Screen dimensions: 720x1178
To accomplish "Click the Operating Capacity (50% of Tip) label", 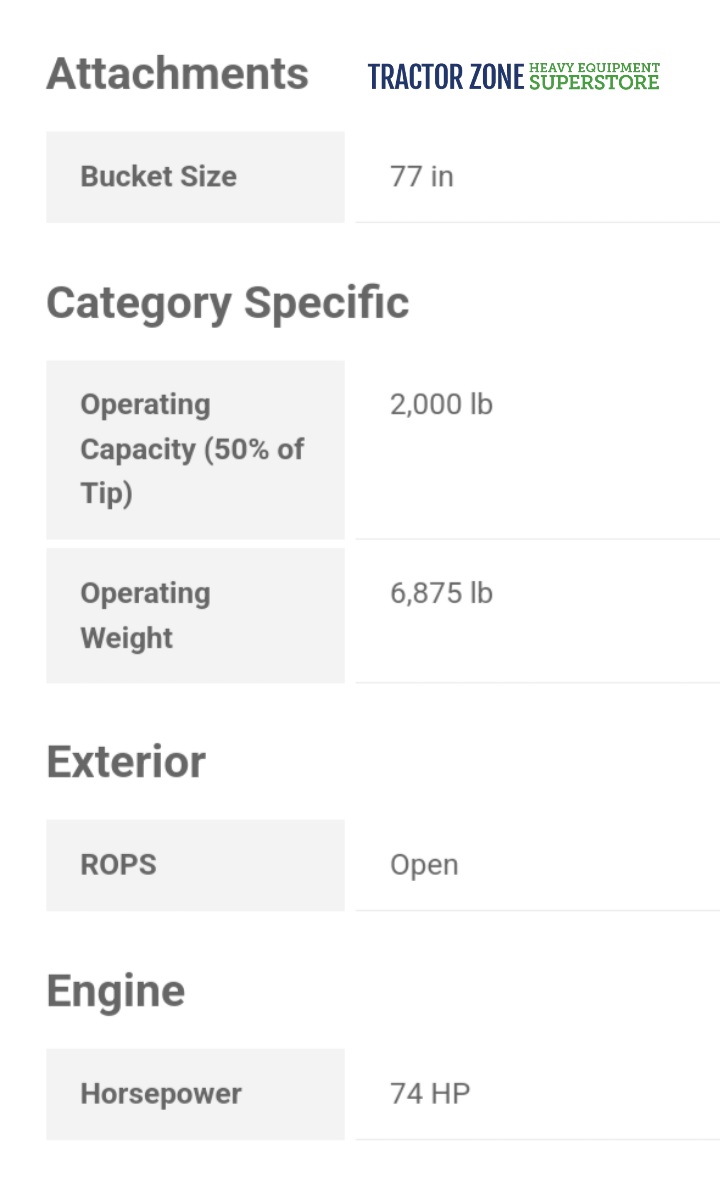I will point(192,449).
